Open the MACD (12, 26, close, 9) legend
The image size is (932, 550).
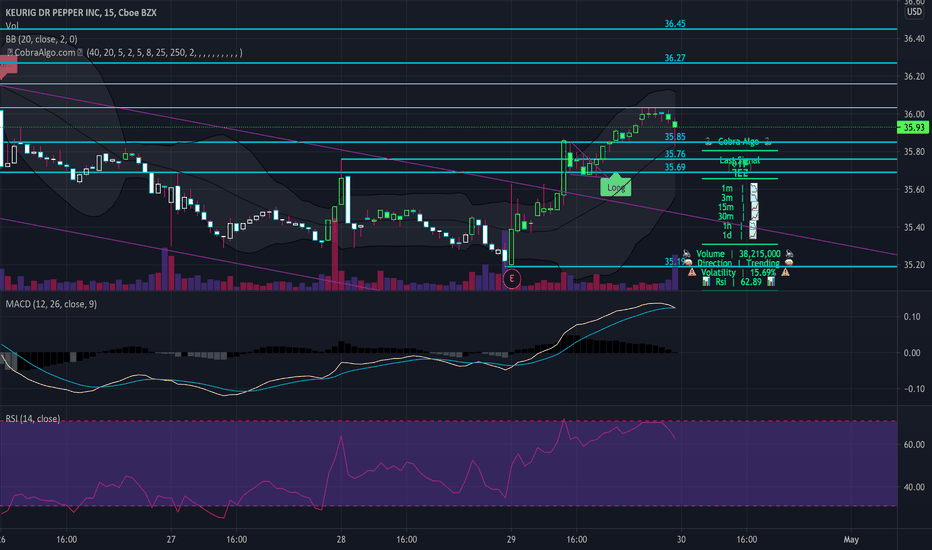point(51,304)
